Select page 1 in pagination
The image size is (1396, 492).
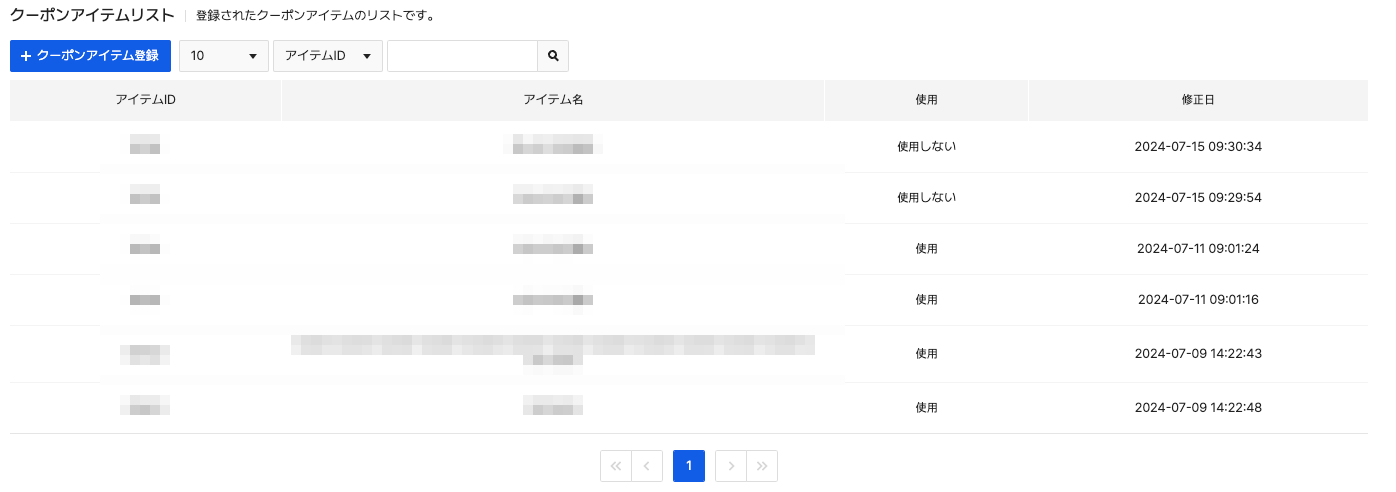pyautogui.click(x=689, y=466)
